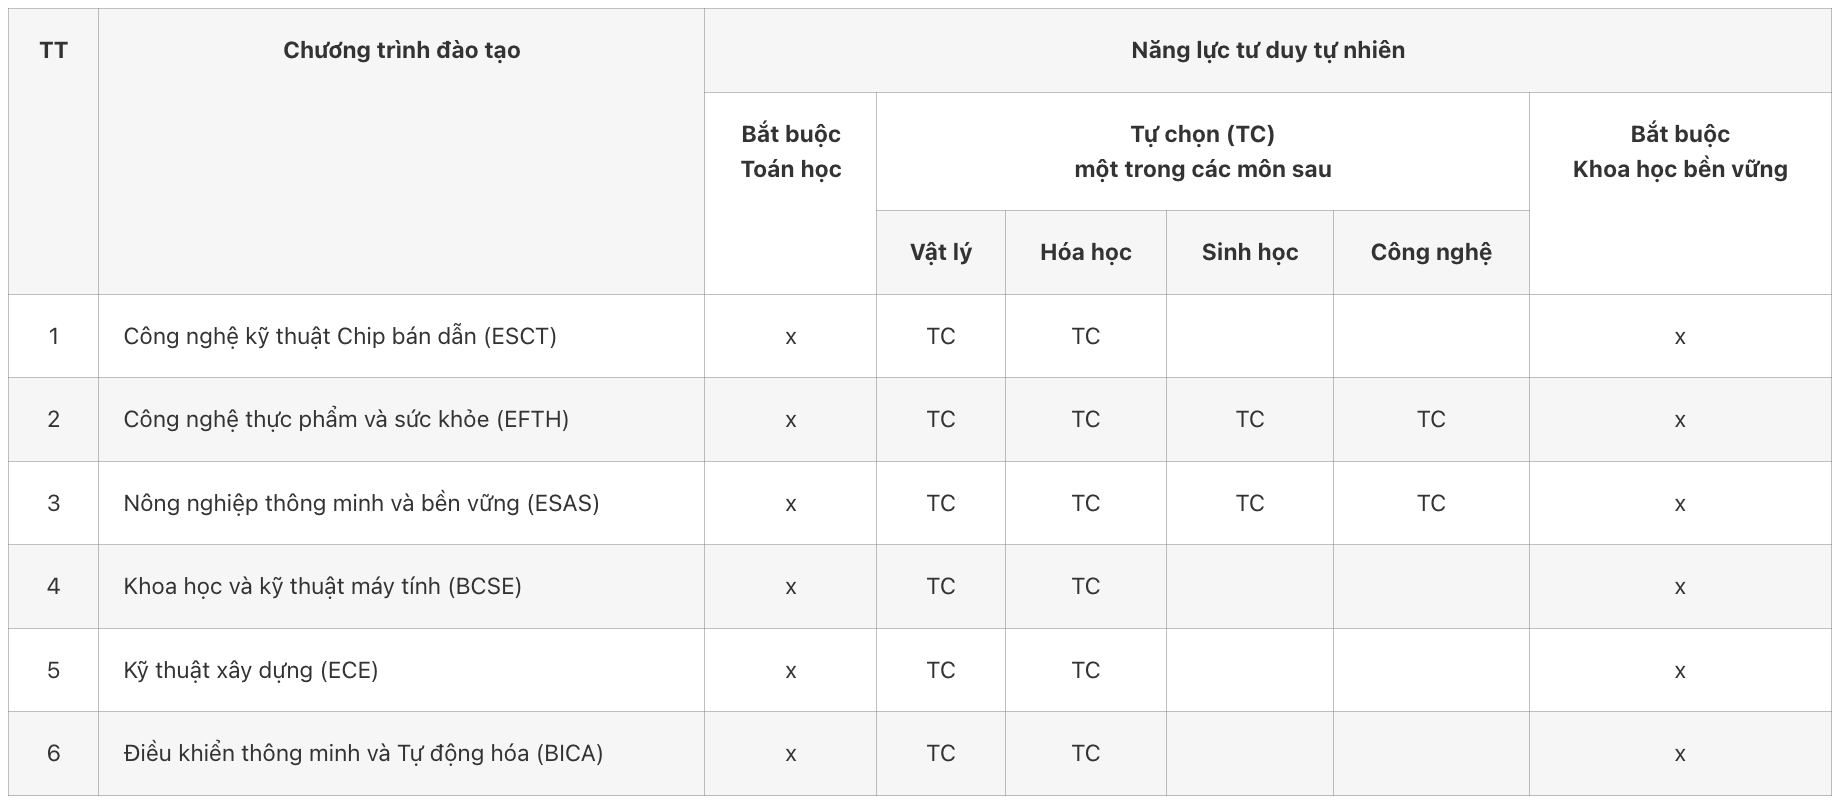
Task: Click the "Bắt buộc Toán học" header cell
Action: [790, 152]
